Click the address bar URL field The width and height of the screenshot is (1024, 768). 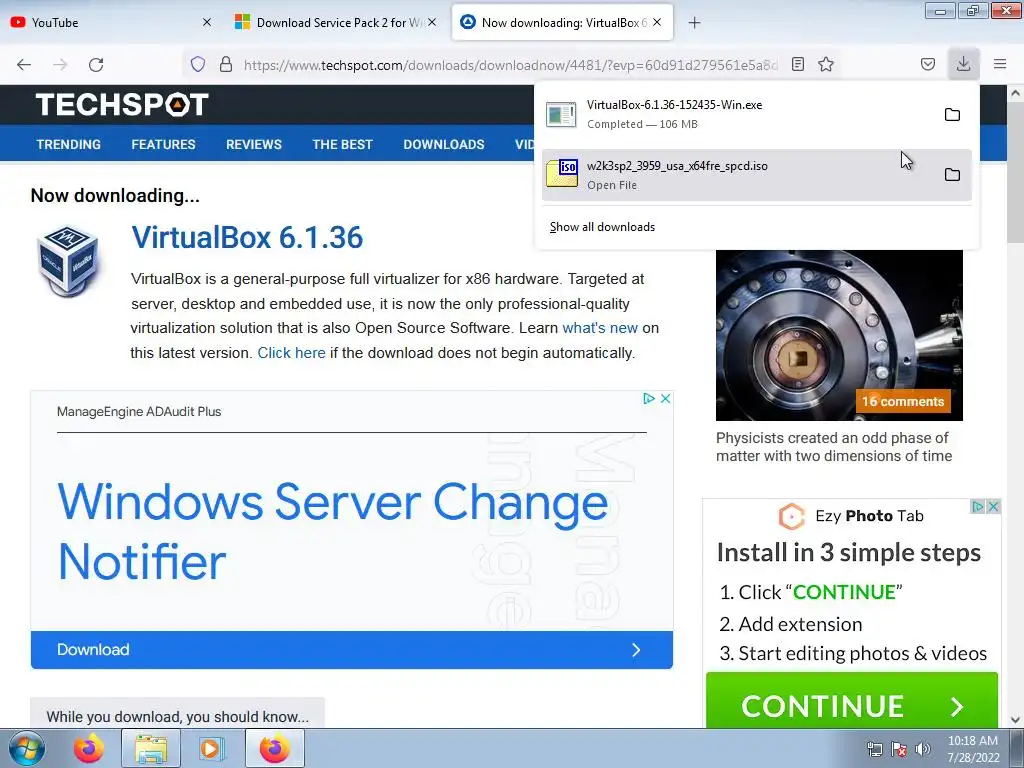pos(509,64)
